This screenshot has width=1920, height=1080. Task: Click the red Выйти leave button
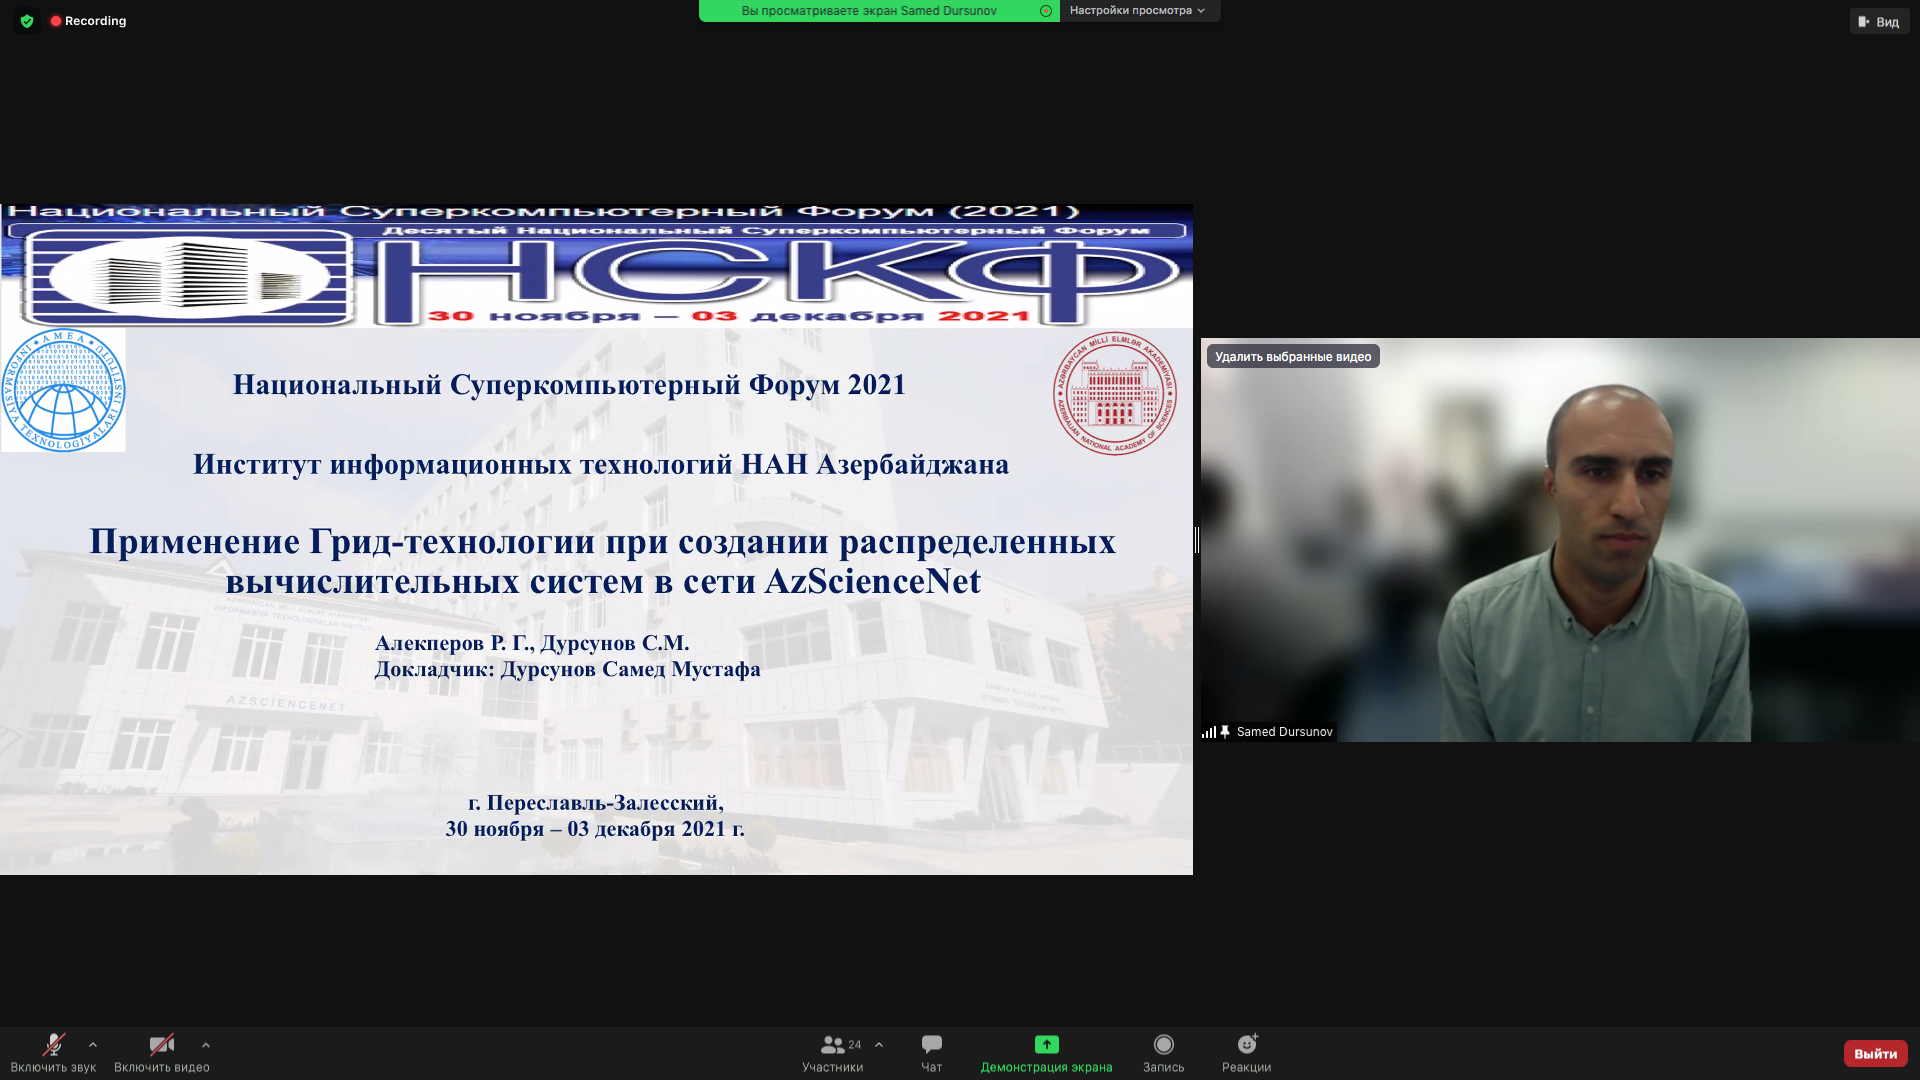point(1875,1054)
